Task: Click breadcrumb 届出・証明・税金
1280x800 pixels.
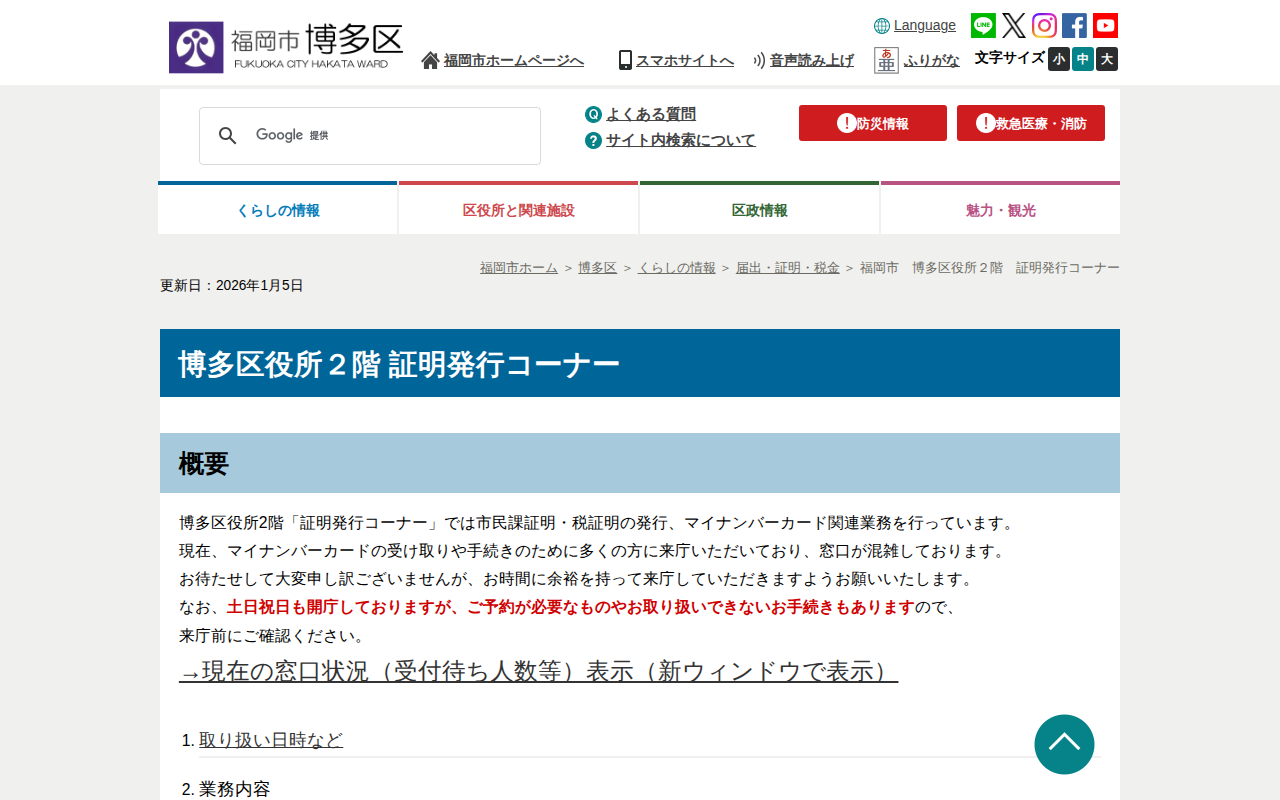Action: 788,268
